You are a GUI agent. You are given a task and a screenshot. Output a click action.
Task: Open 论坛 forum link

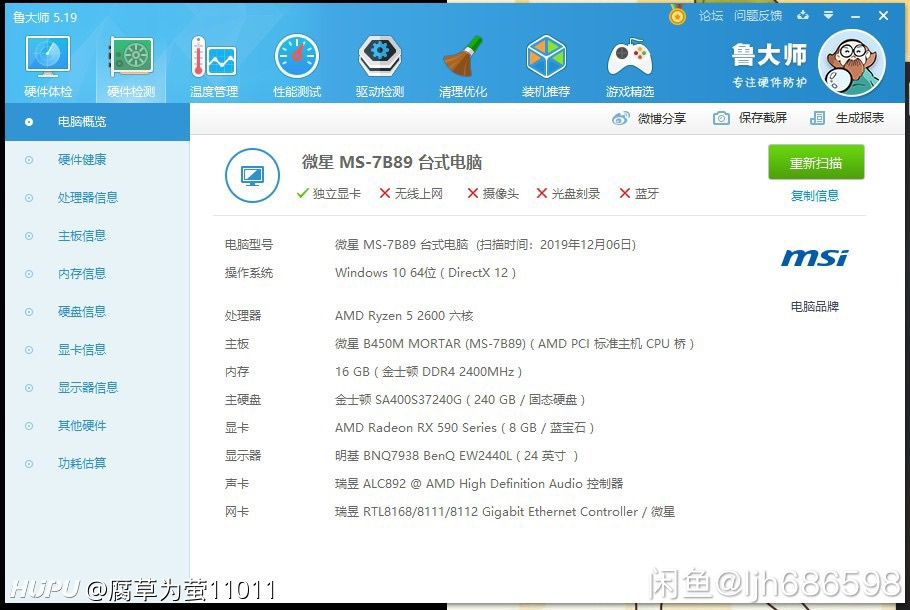(710, 16)
